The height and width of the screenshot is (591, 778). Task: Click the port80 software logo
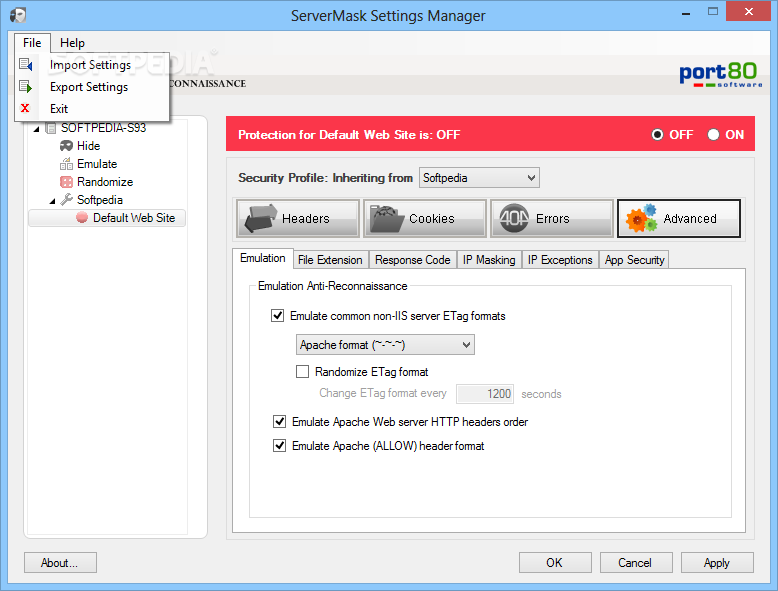click(x=720, y=75)
